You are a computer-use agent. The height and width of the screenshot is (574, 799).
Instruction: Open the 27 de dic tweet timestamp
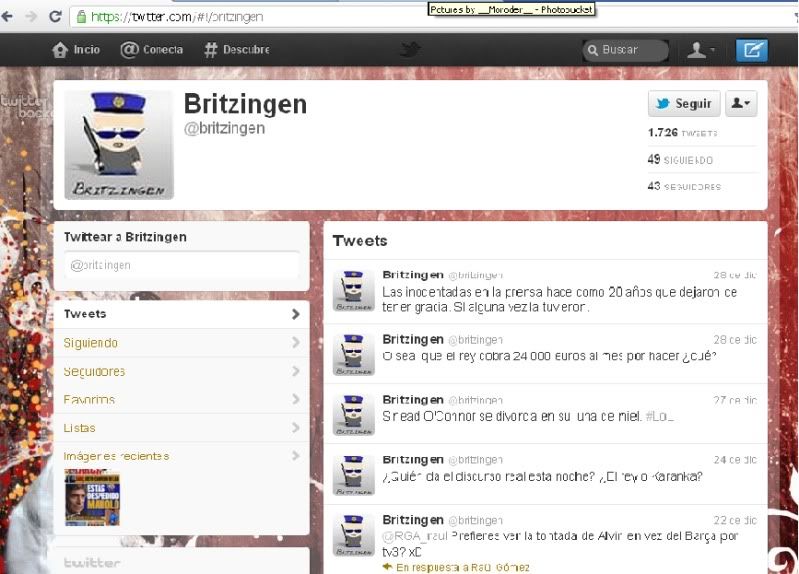coord(735,400)
